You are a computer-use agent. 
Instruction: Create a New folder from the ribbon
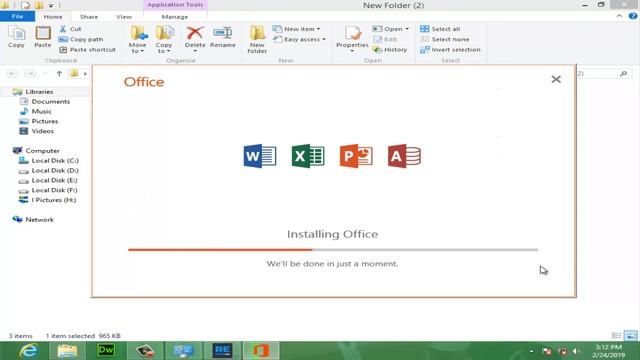click(x=257, y=39)
